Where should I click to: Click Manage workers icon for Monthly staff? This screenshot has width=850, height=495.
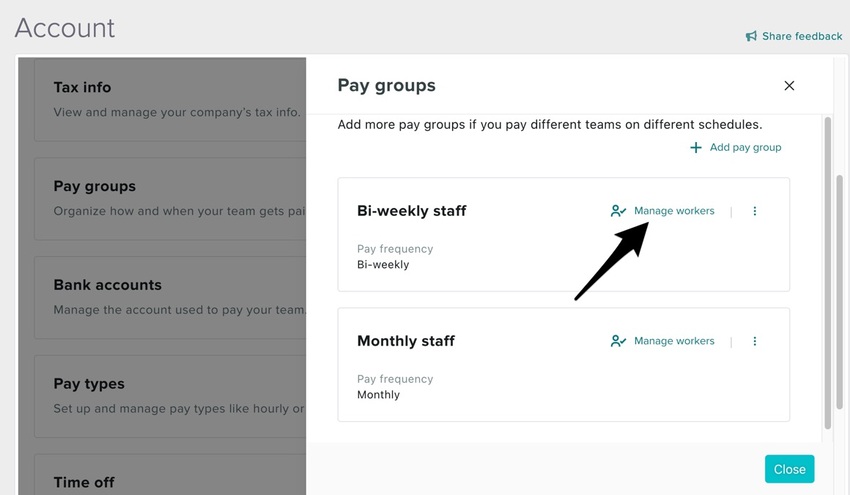click(618, 341)
